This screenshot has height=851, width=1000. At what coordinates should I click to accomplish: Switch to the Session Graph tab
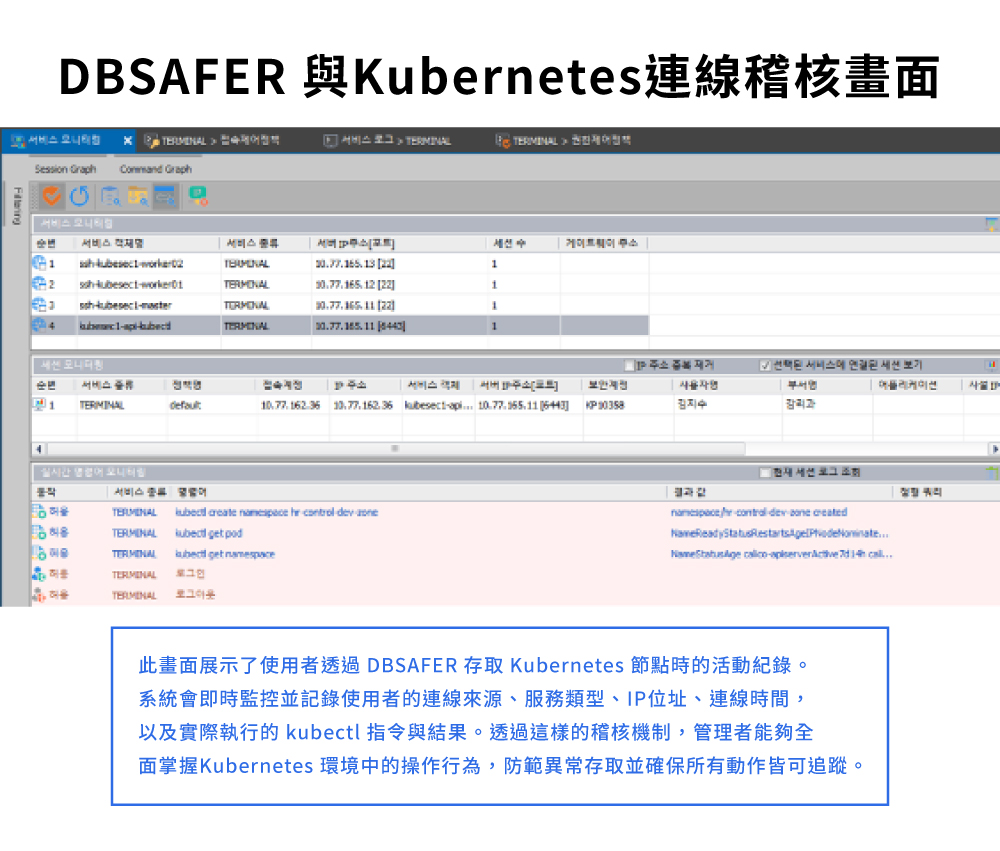click(65, 169)
